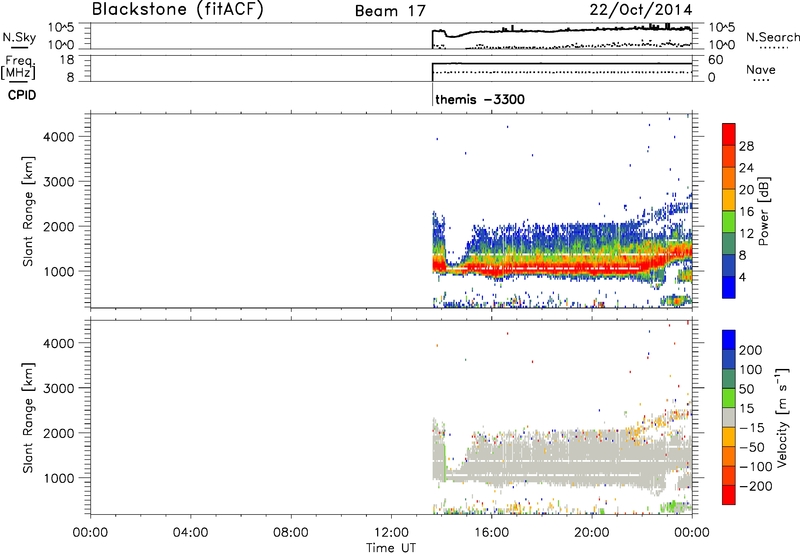Pick the red top segment of power colorbar
The height and width of the screenshot is (554, 800).
click(x=729, y=135)
